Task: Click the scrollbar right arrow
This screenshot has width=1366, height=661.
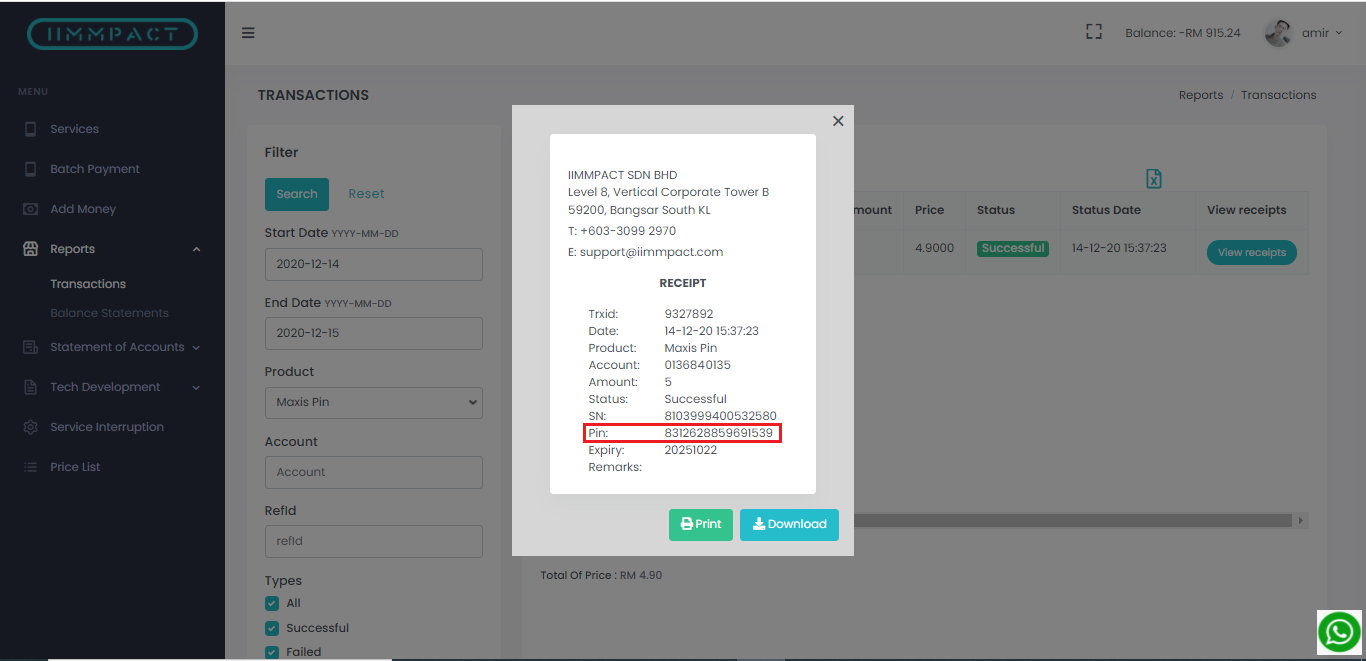Action: pos(1301,521)
